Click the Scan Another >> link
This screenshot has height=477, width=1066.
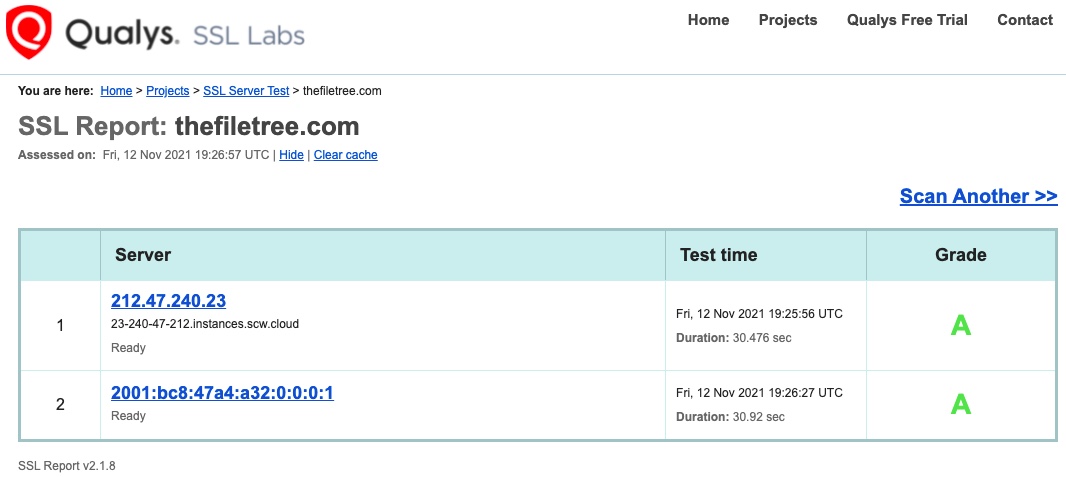coord(978,196)
